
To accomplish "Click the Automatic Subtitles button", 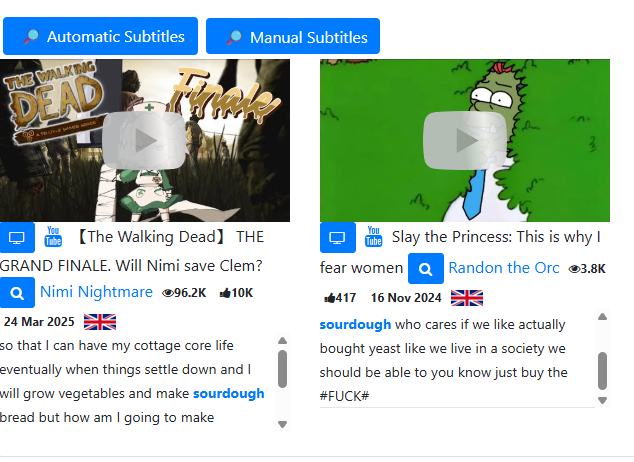I will point(100,36).
